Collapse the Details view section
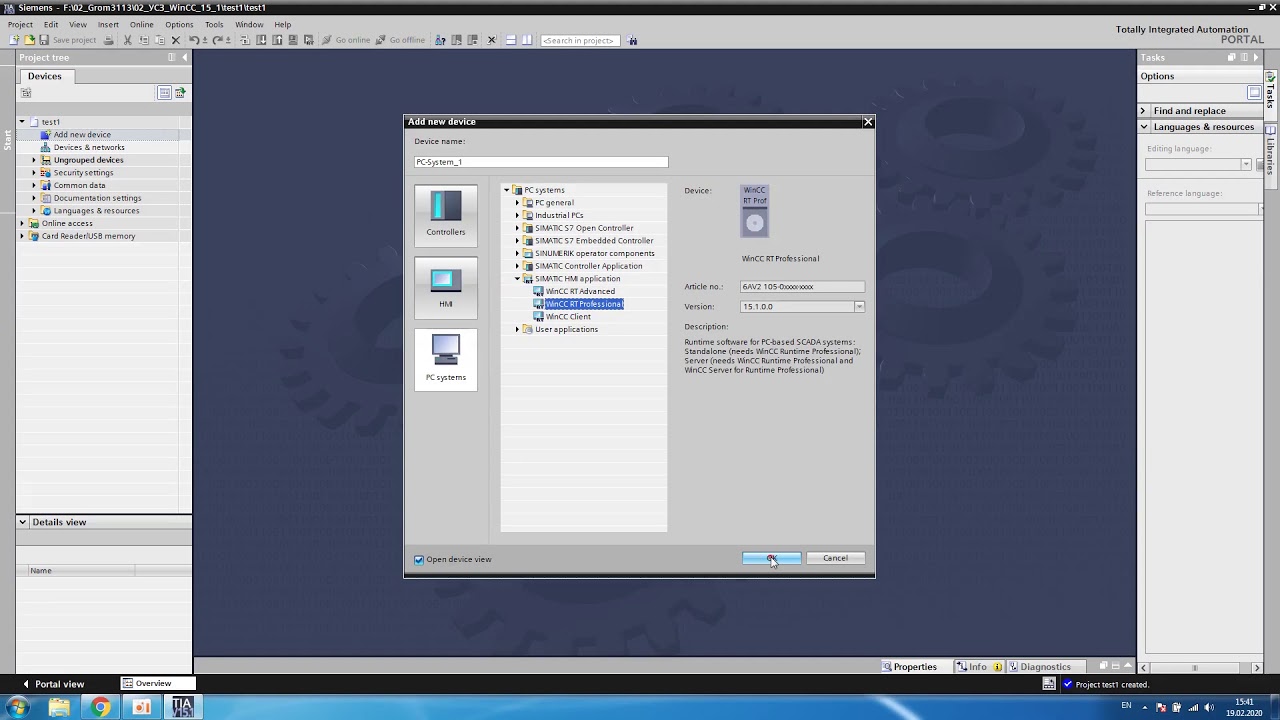Viewport: 1280px width, 720px height. click(x=22, y=522)
